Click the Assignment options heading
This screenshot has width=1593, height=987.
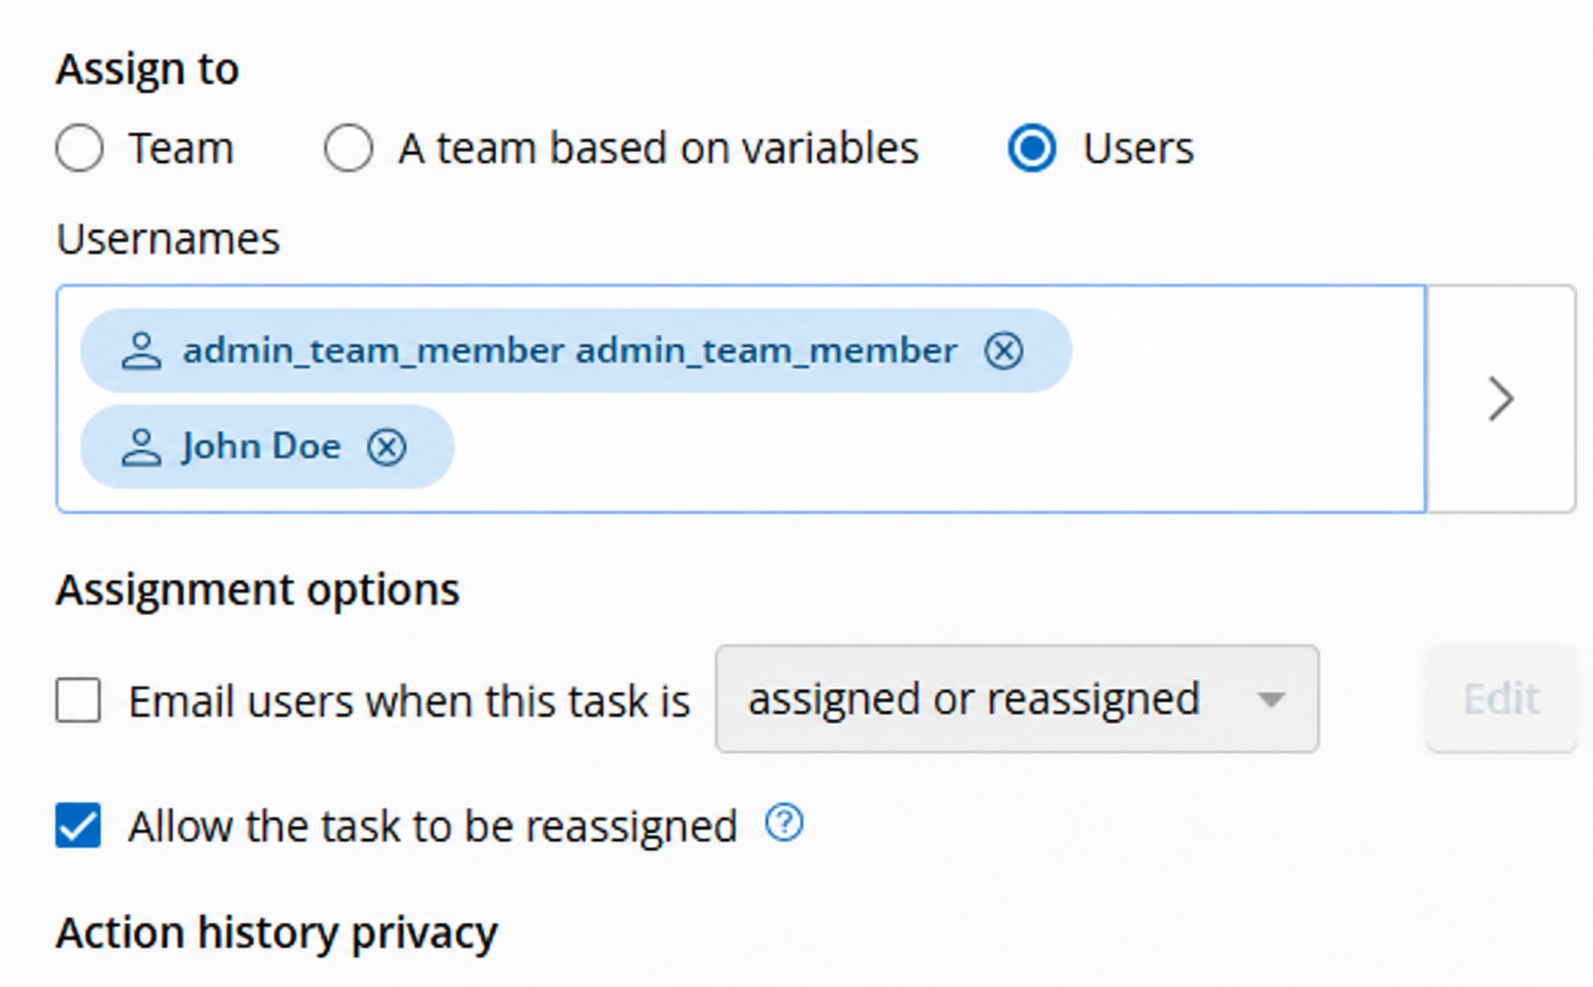click(258, 590)
